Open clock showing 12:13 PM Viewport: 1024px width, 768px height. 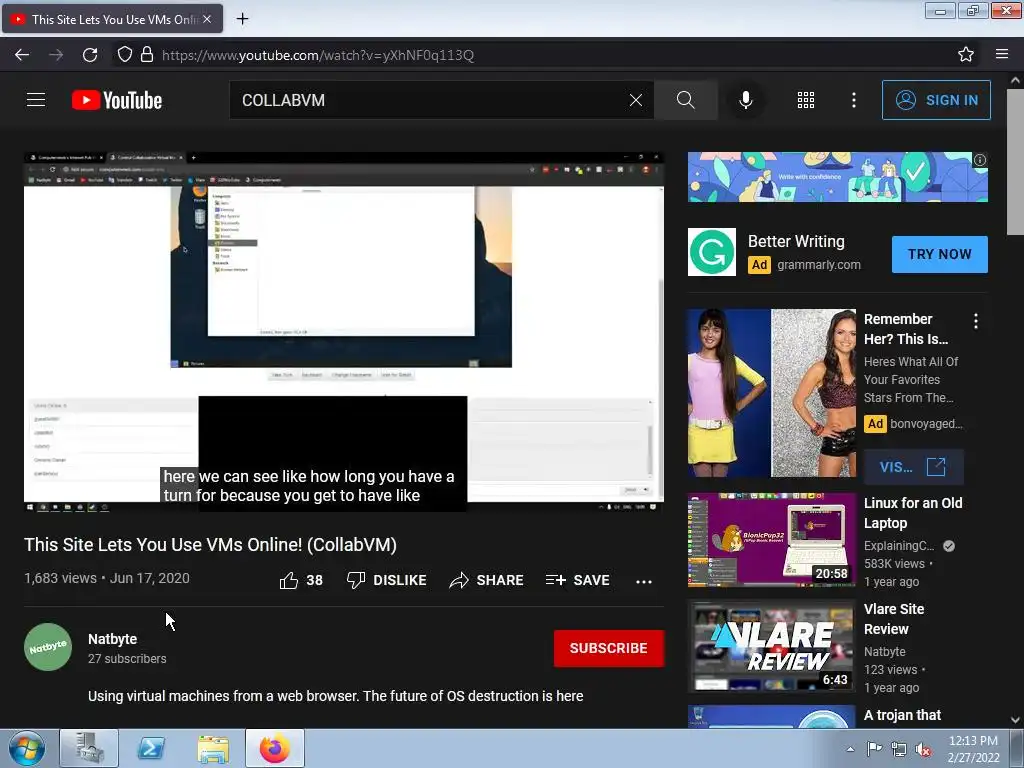973,749
